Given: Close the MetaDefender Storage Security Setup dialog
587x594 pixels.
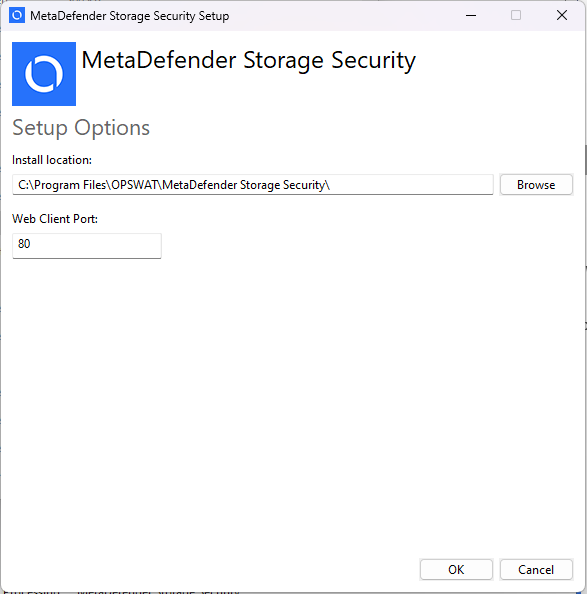Looking at the screenshot, I should (x=562, y=16).
